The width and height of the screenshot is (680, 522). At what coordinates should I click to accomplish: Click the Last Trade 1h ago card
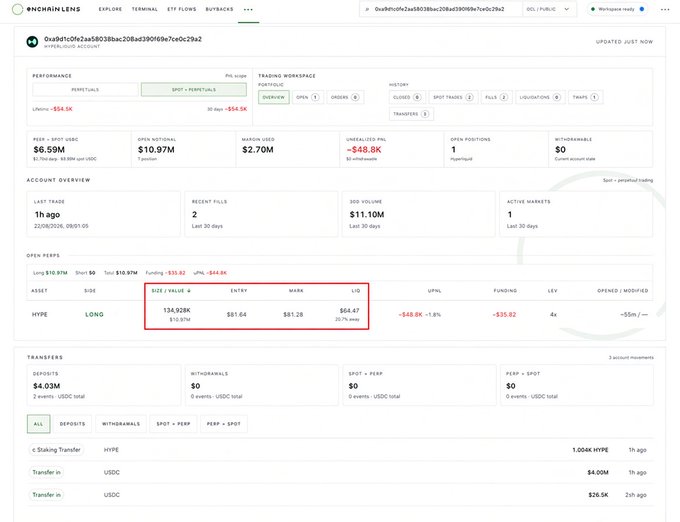click(104, 214)
